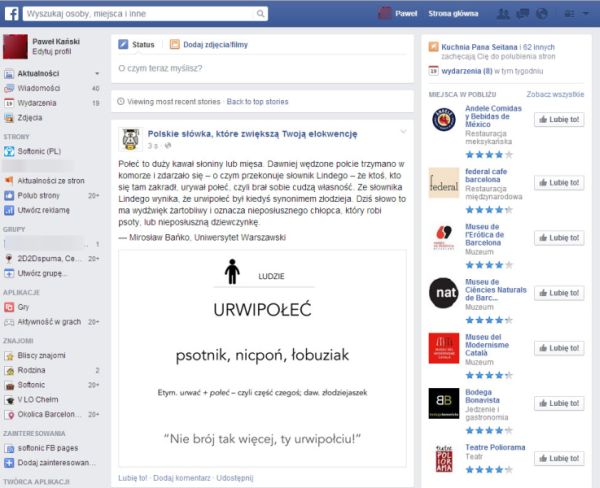Click softonic FB pages interest icon
This screenshot has height=488, width=600.
pos(9,448)
